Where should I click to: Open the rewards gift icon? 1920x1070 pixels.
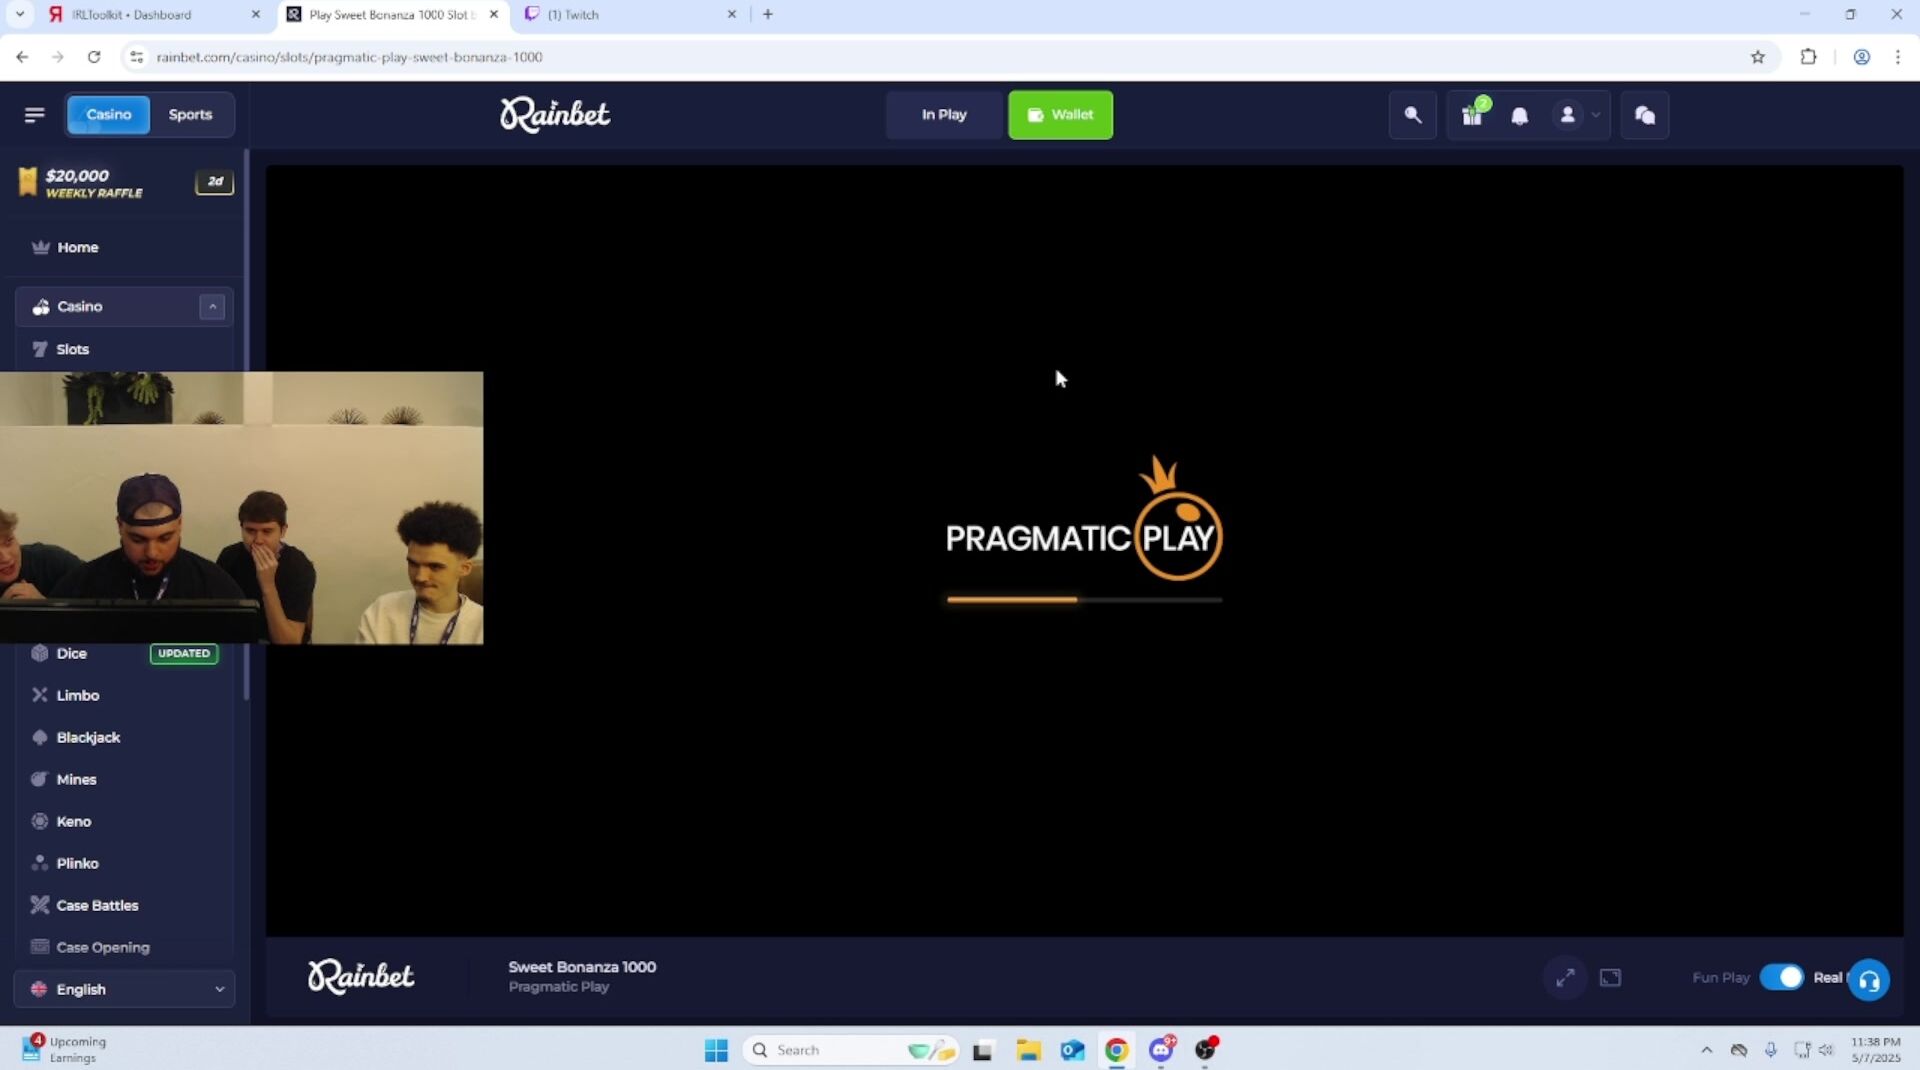[x=1472, y=115]
